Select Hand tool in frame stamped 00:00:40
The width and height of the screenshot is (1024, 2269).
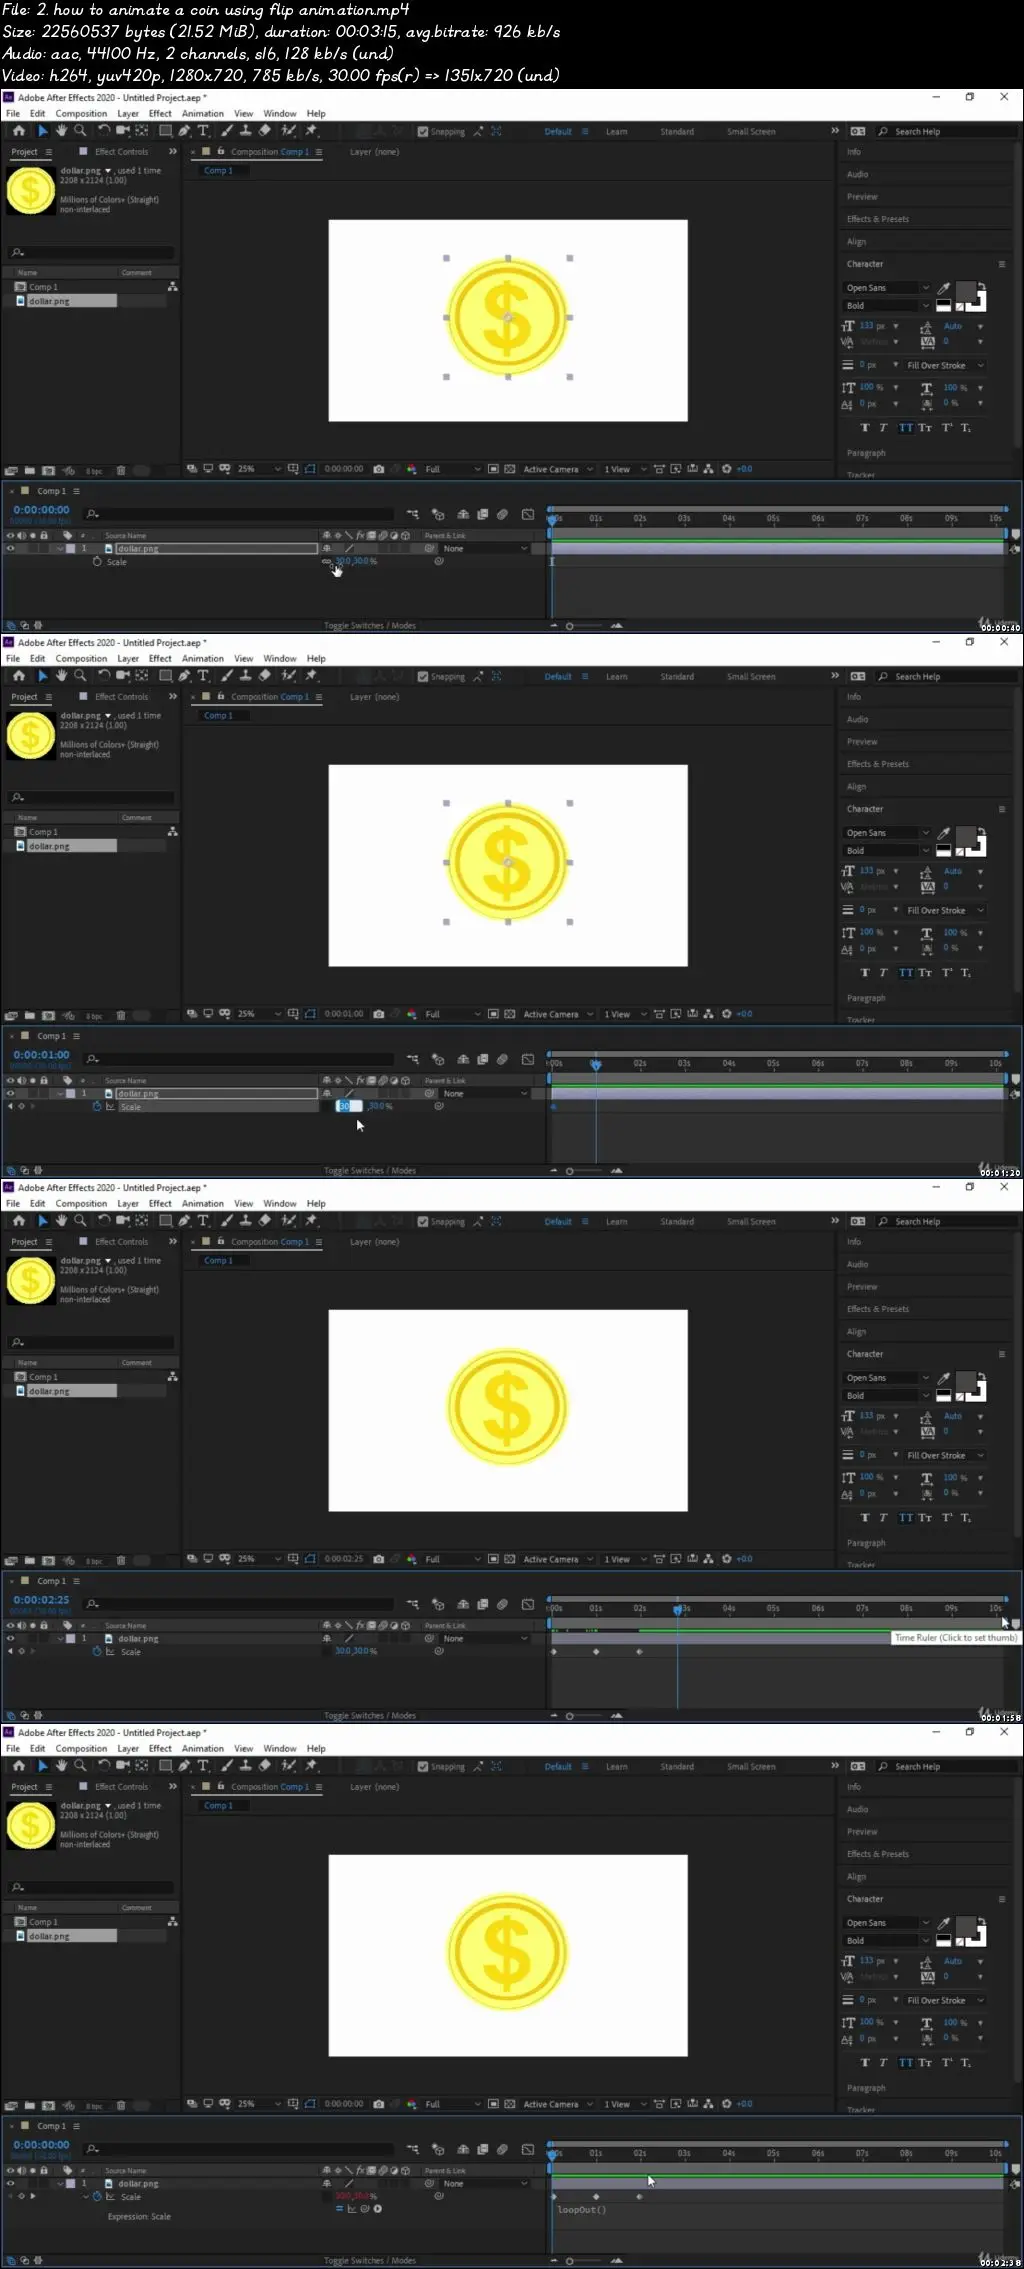click(61, 131)
